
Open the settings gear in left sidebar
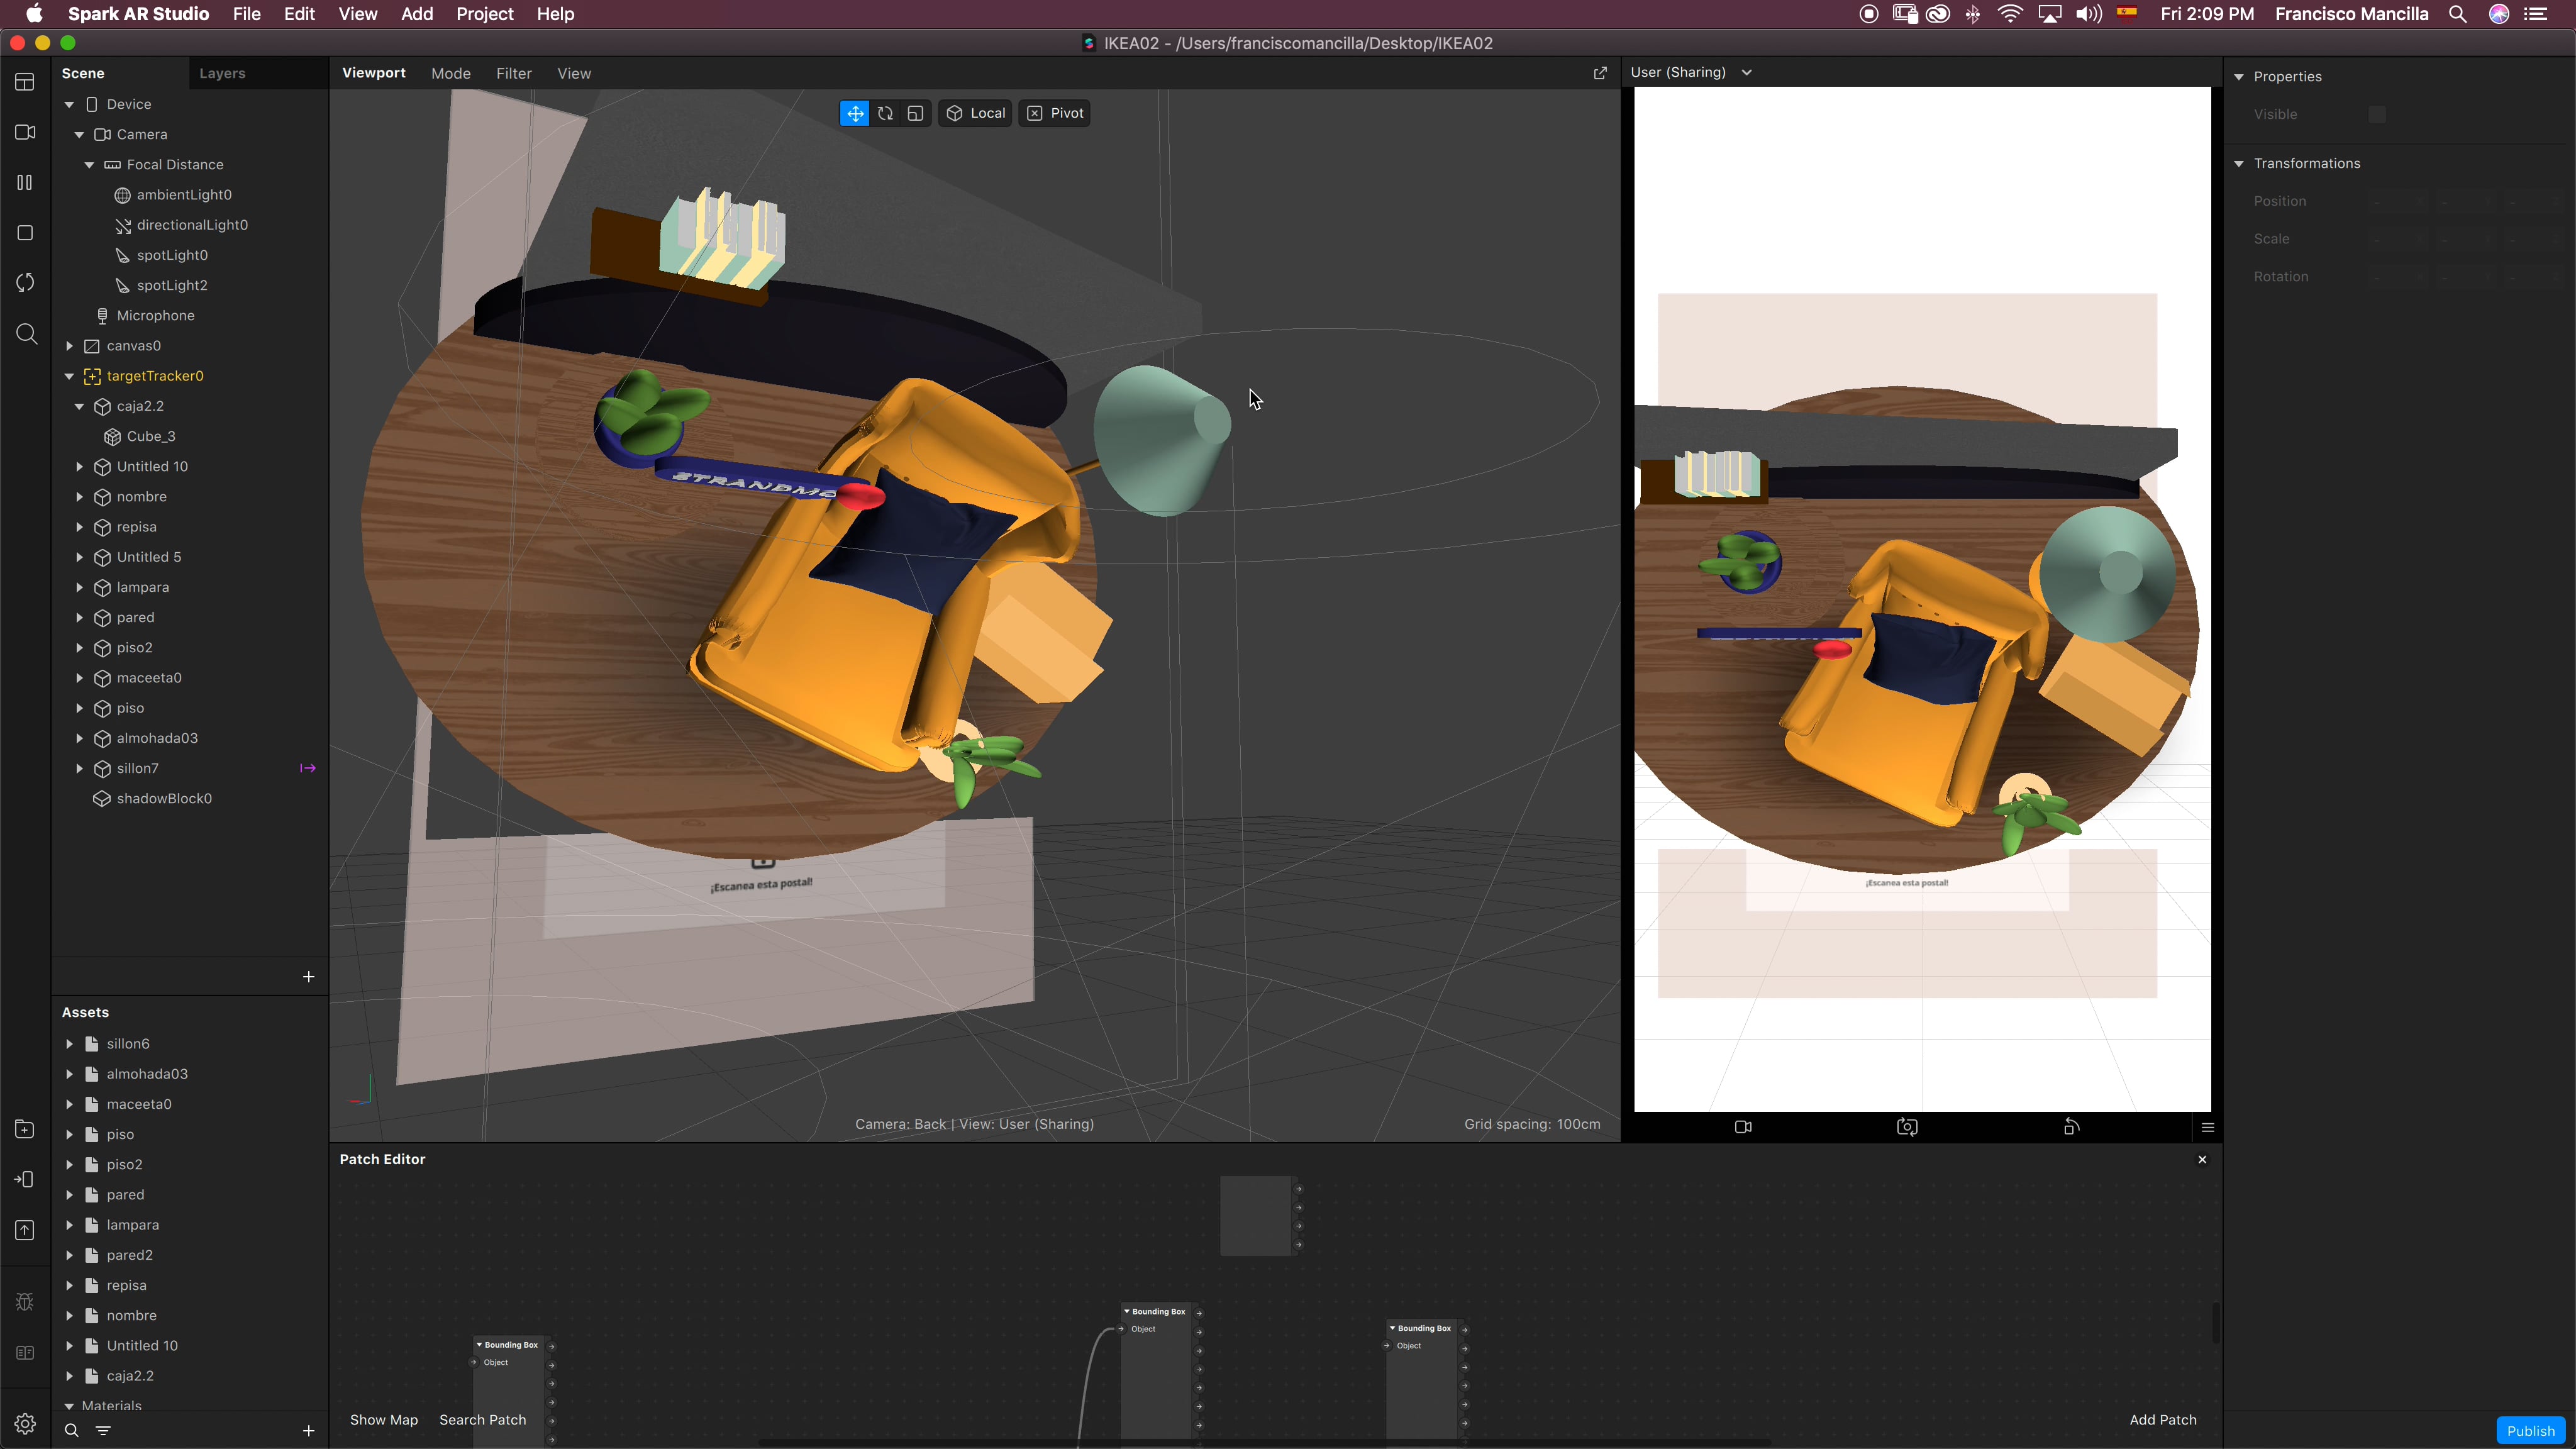25,1424
